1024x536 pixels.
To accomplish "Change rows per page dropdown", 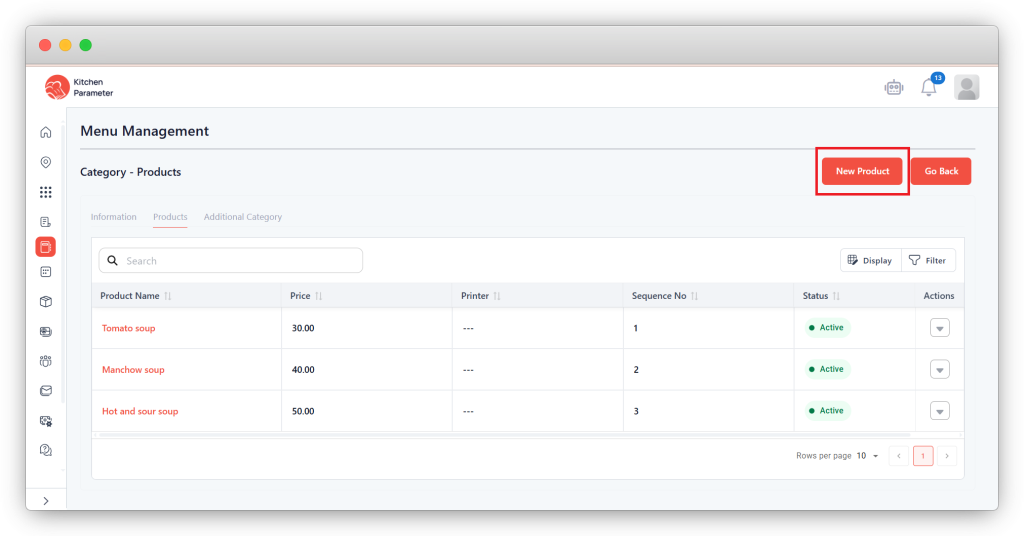I will (x=867, y=456).
